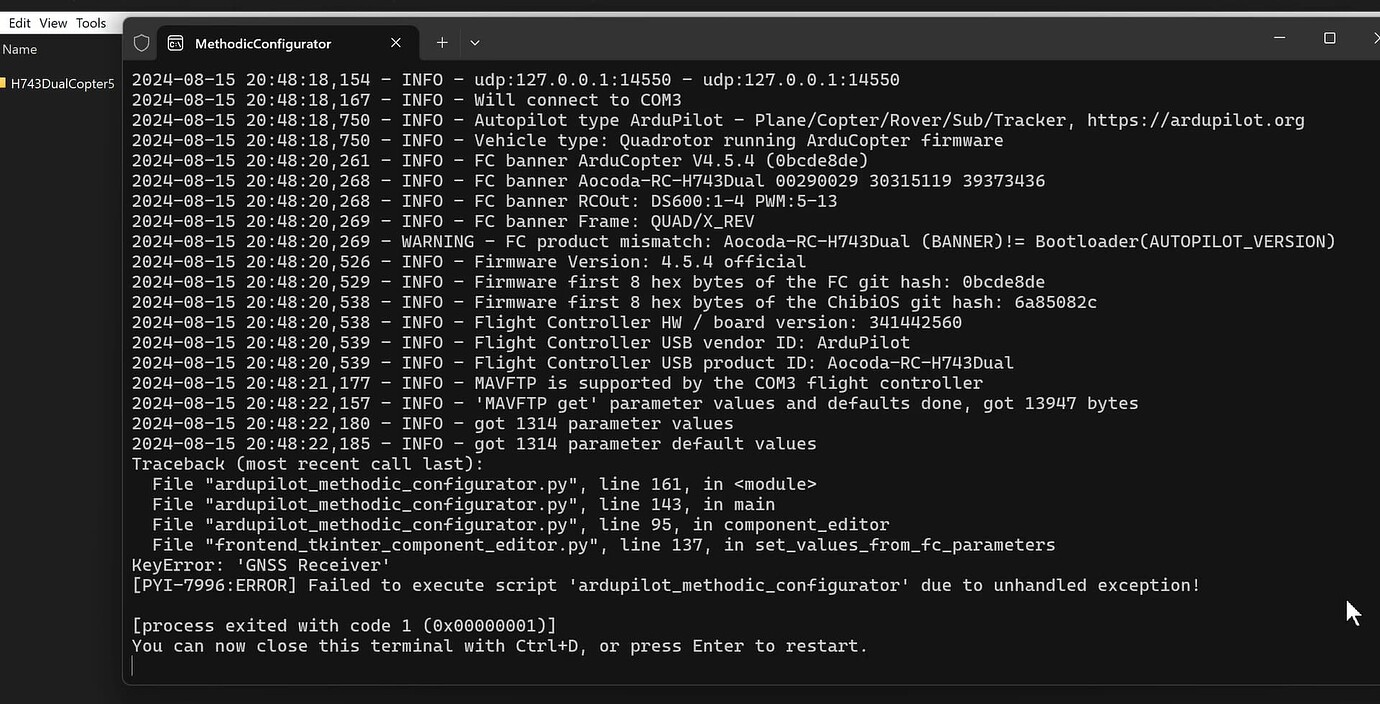This screenshot has height=704, width=1380.
Task: Click the maximize icon of the terminal window
Action: coord(1329,37)
